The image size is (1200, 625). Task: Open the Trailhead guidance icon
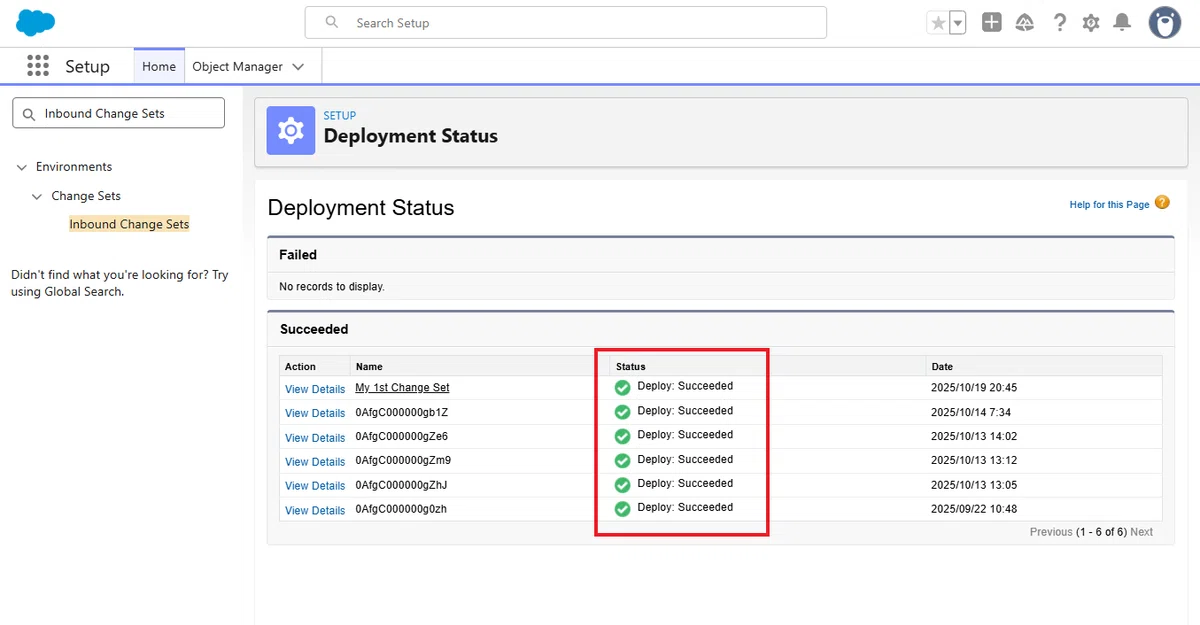(1025, 22)
